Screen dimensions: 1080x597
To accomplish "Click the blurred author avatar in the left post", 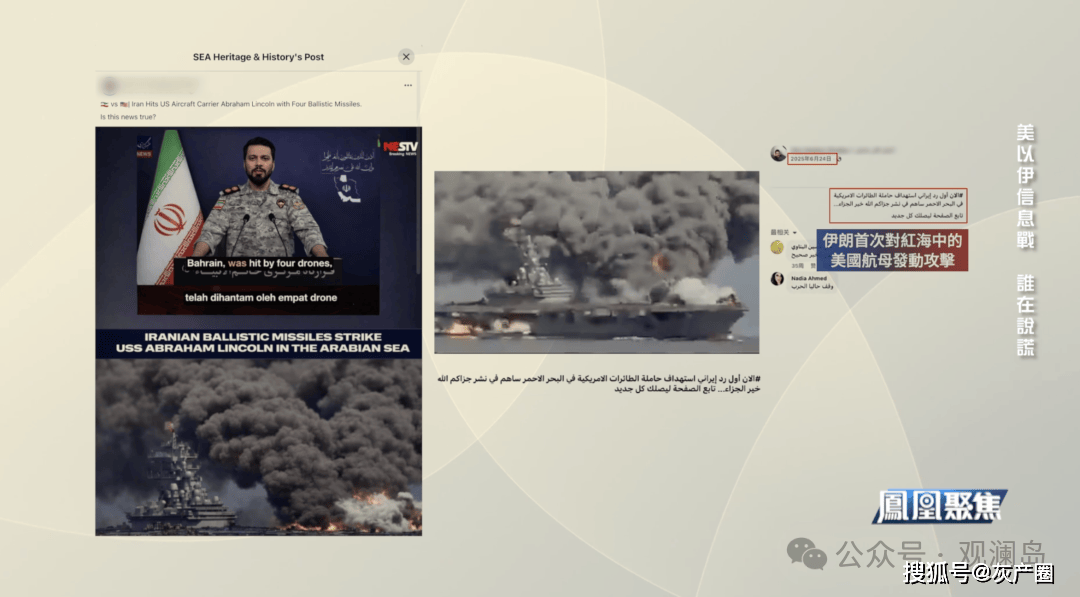I will (x=108, y=86).
